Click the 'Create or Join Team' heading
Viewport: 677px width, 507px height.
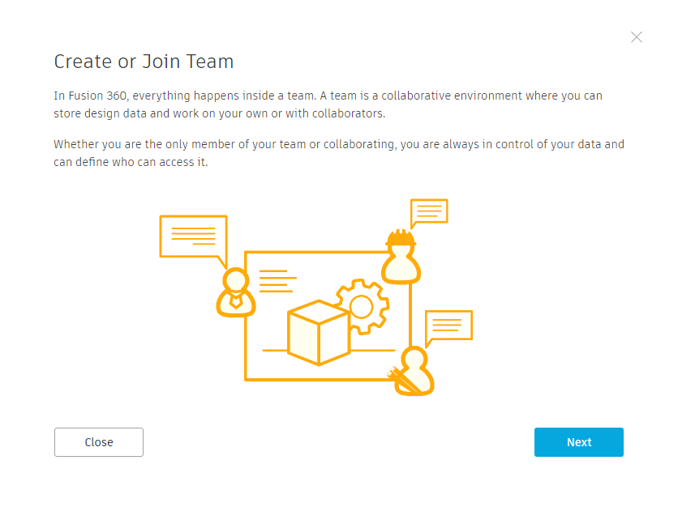pyautogui.click(x=144, y=61)
